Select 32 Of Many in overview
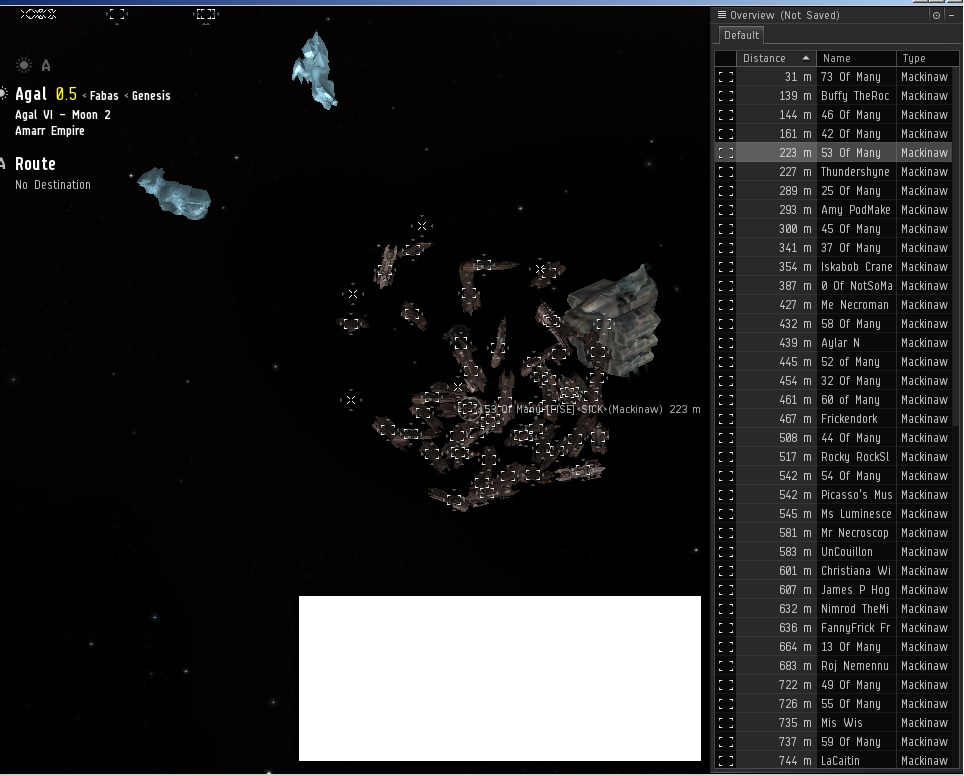Image resolution: width=964 pixels, height=776 pixels. pyautogui.click(x=833, y=381)
